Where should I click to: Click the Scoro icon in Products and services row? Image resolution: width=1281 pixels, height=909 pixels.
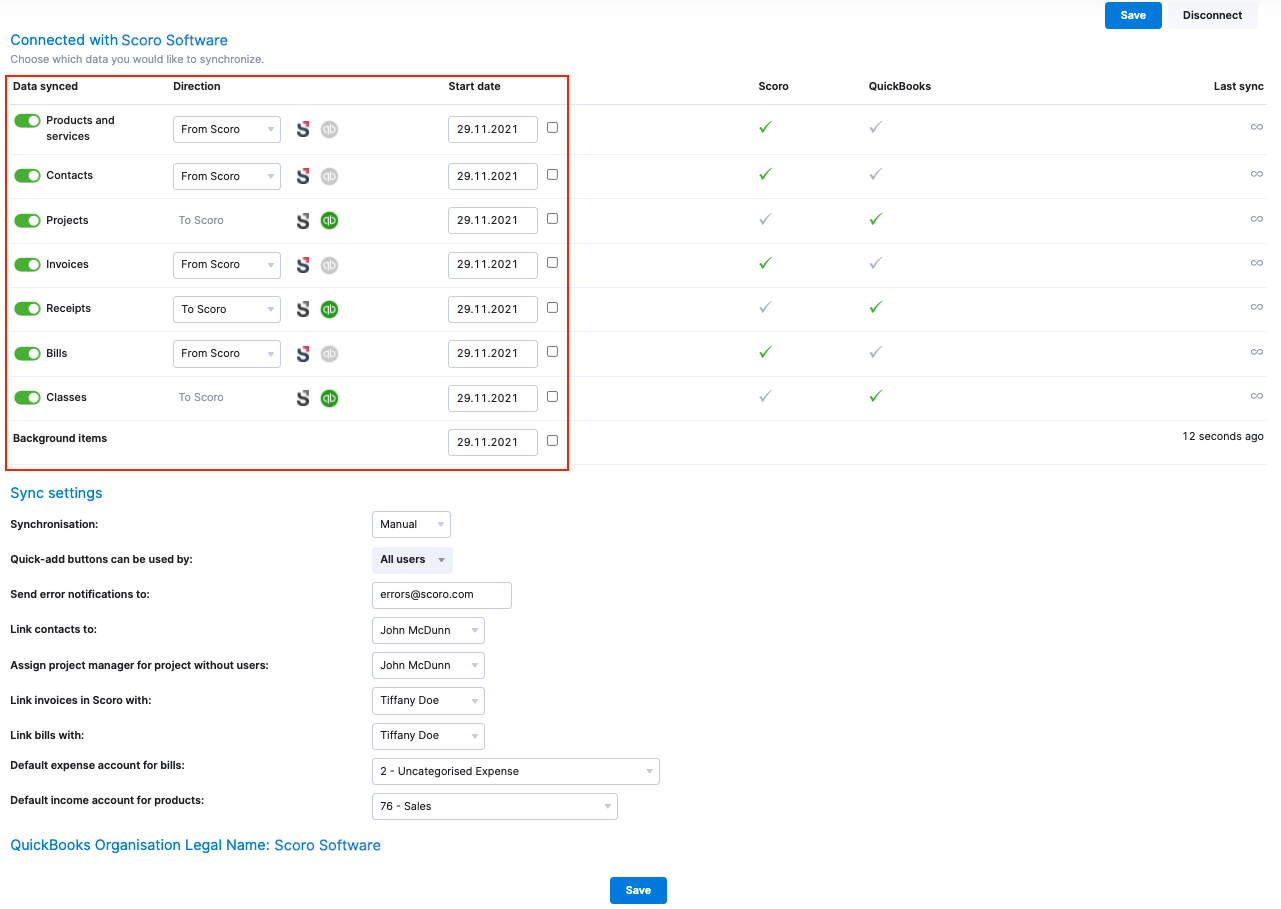coord(303,128)
